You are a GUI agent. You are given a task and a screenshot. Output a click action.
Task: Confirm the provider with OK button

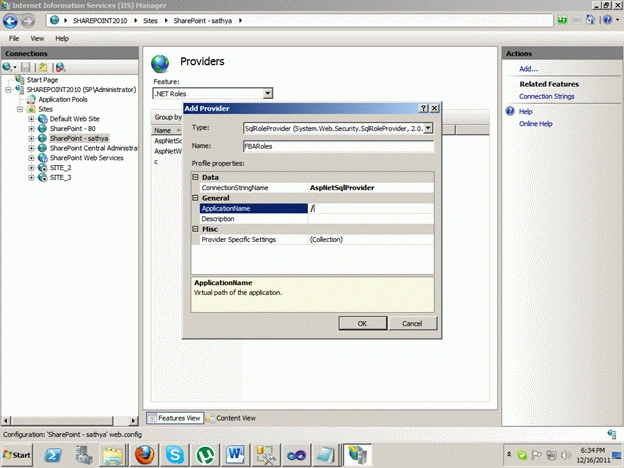point(363,323)
